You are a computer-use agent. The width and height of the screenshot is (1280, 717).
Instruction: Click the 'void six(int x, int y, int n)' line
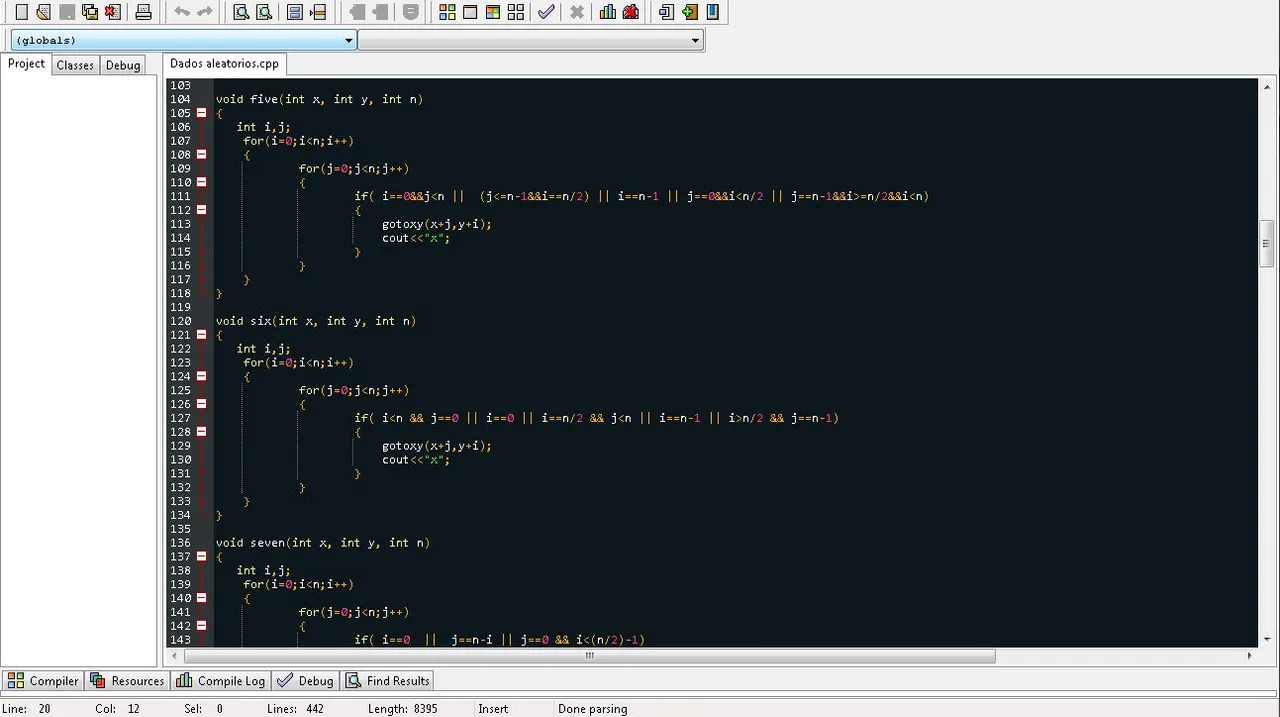316,321
